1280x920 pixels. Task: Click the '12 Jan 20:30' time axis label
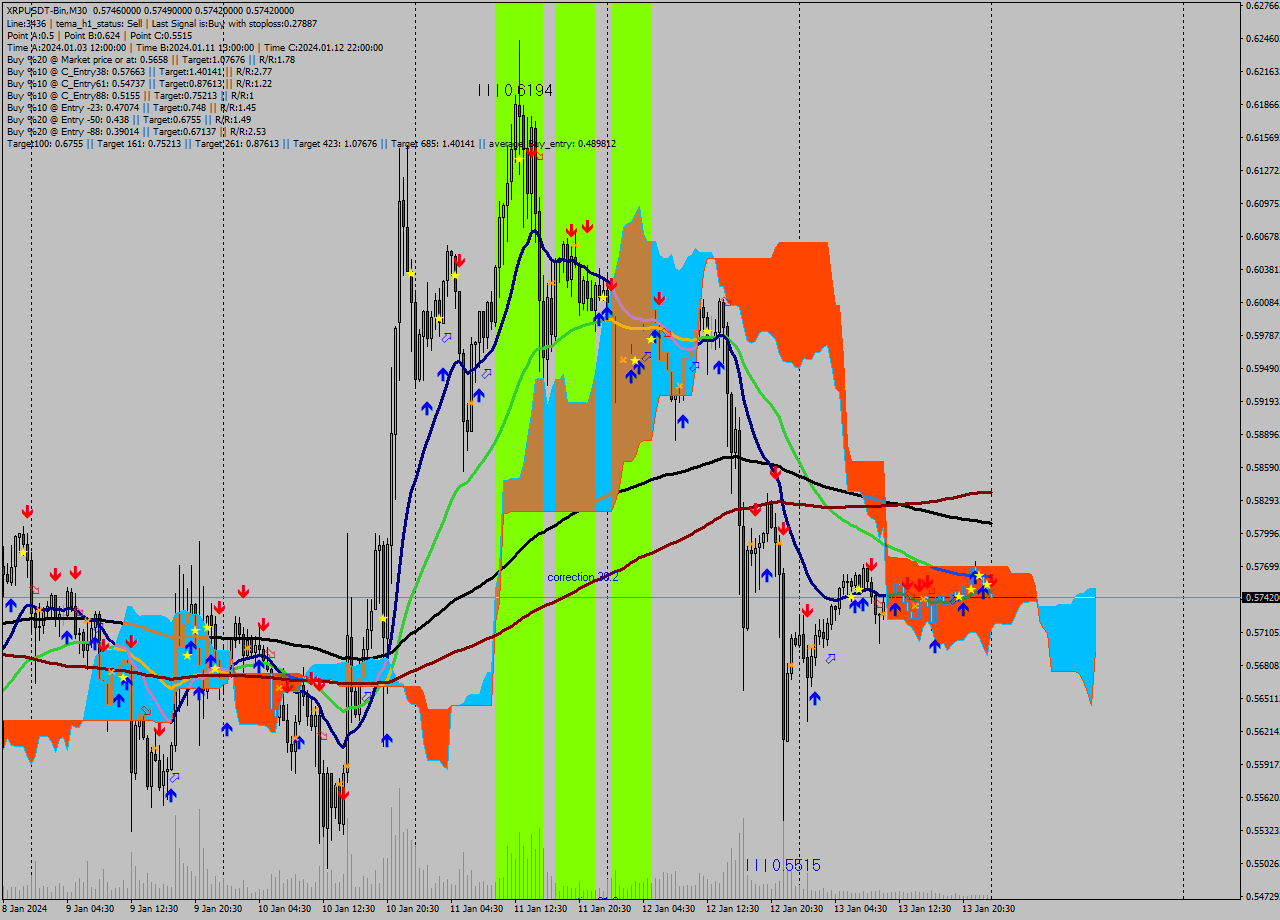(796, 909)
